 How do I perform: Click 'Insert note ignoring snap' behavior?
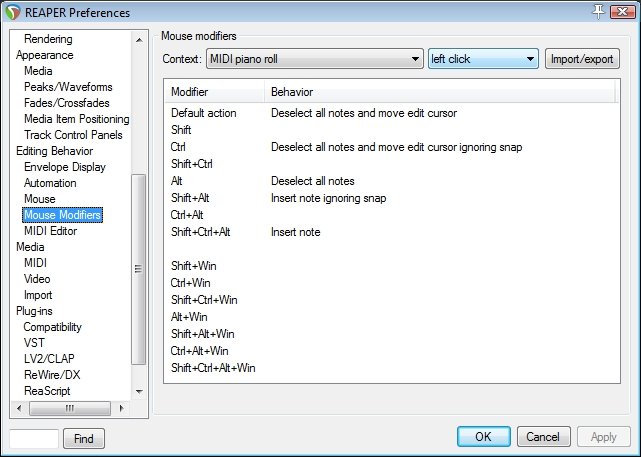pos(328,198)
